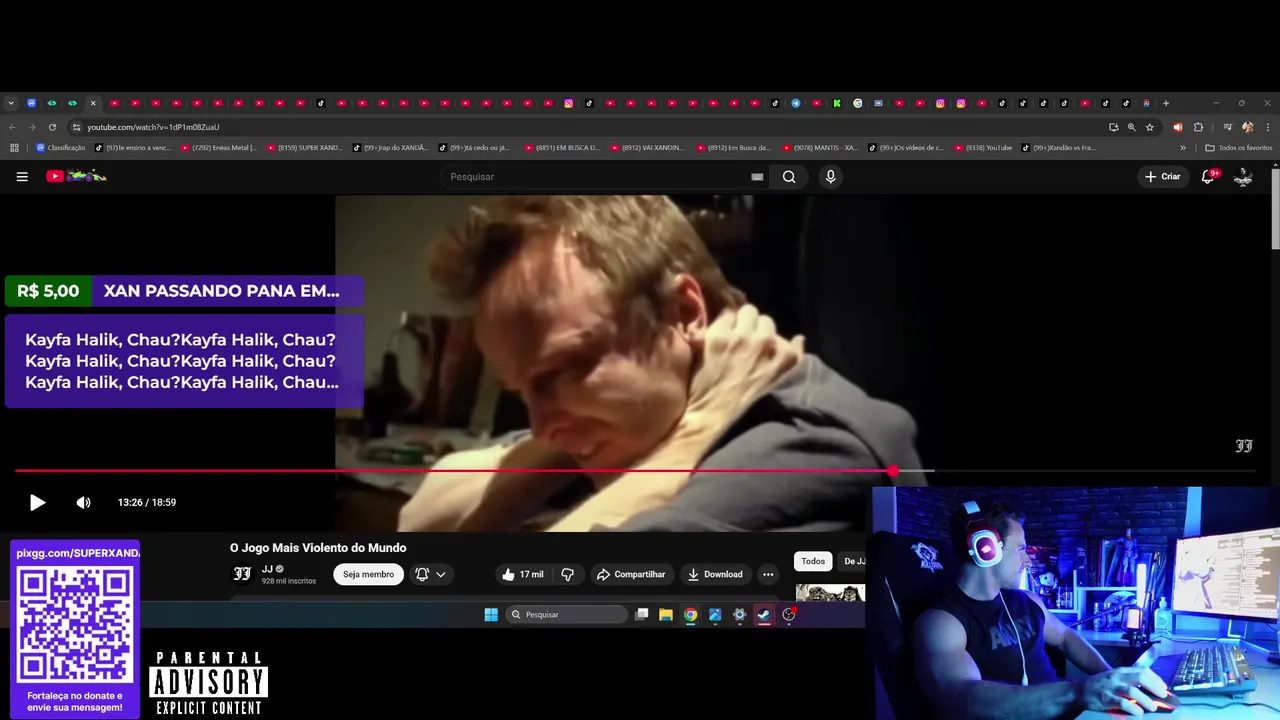
Task: Click the YouTube logo to go home
Action: click(x=76, y=176)
